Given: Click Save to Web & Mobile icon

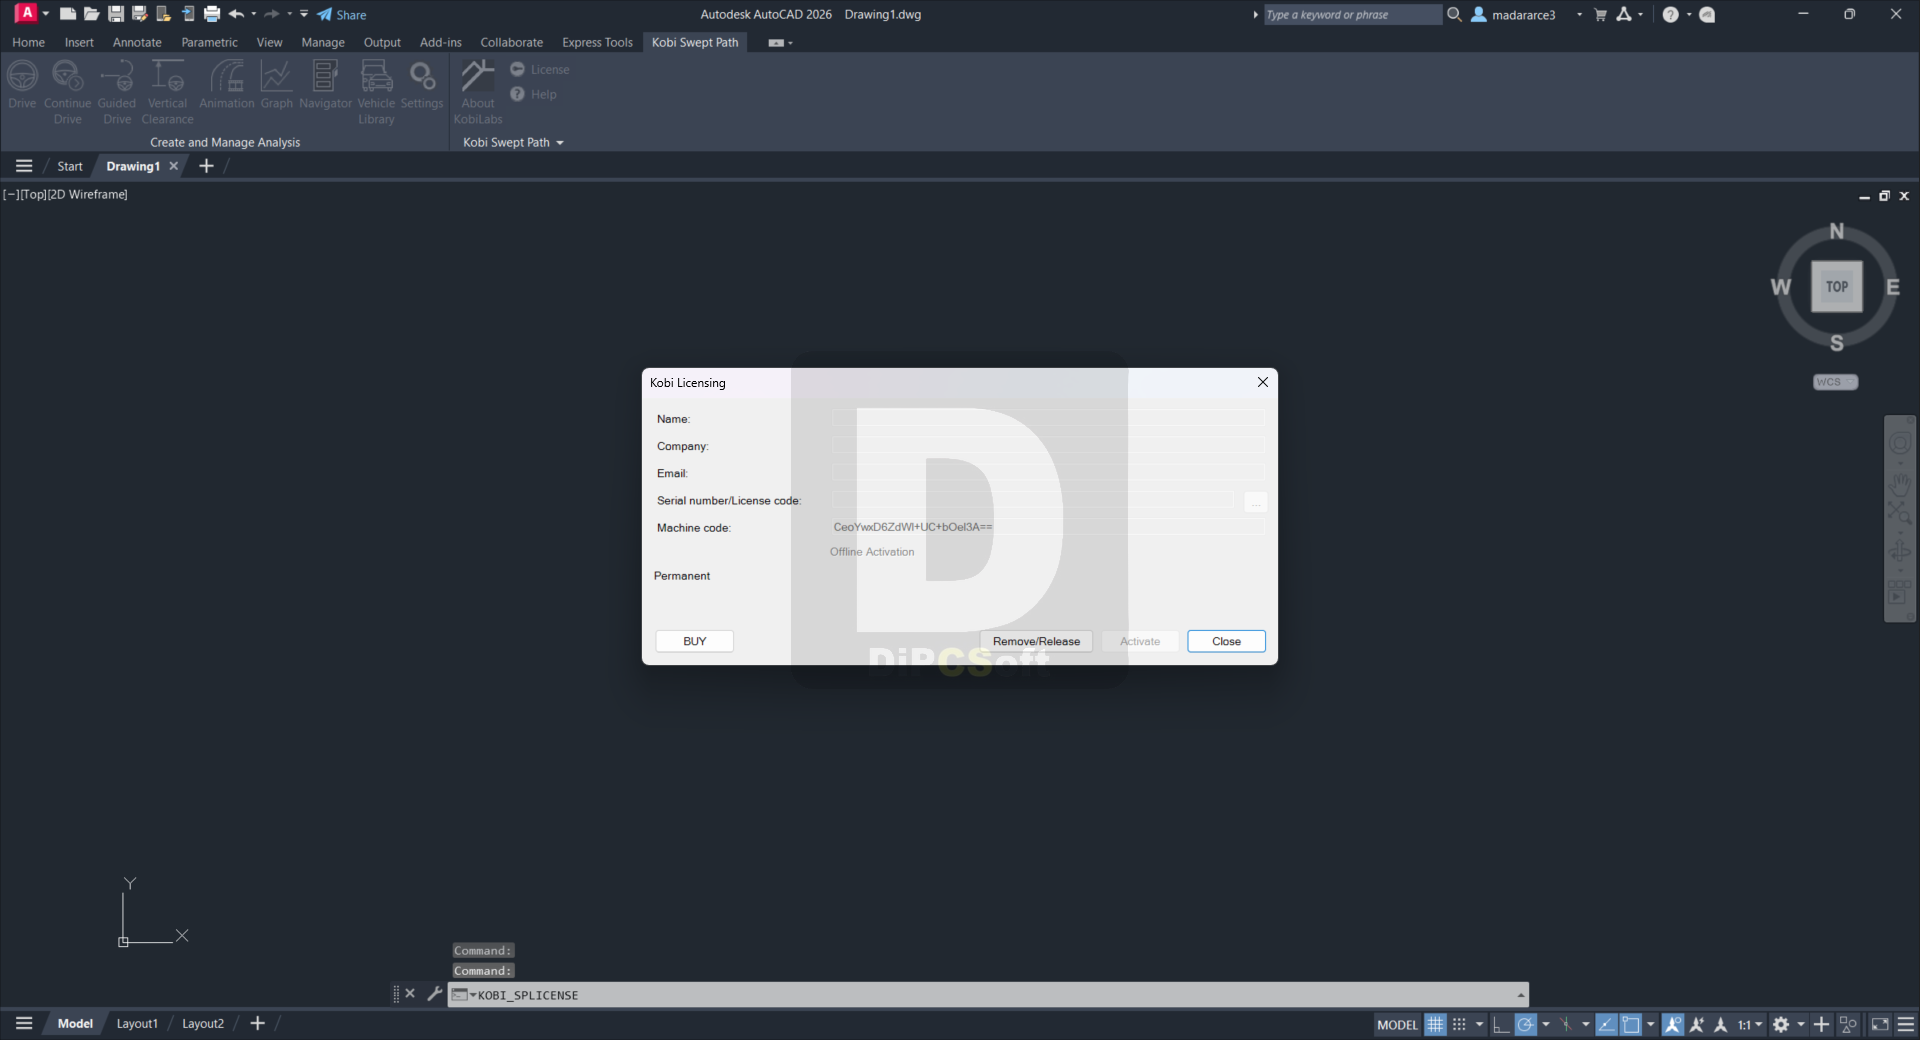Looking at the screenshot, I should tap(187, 14).
